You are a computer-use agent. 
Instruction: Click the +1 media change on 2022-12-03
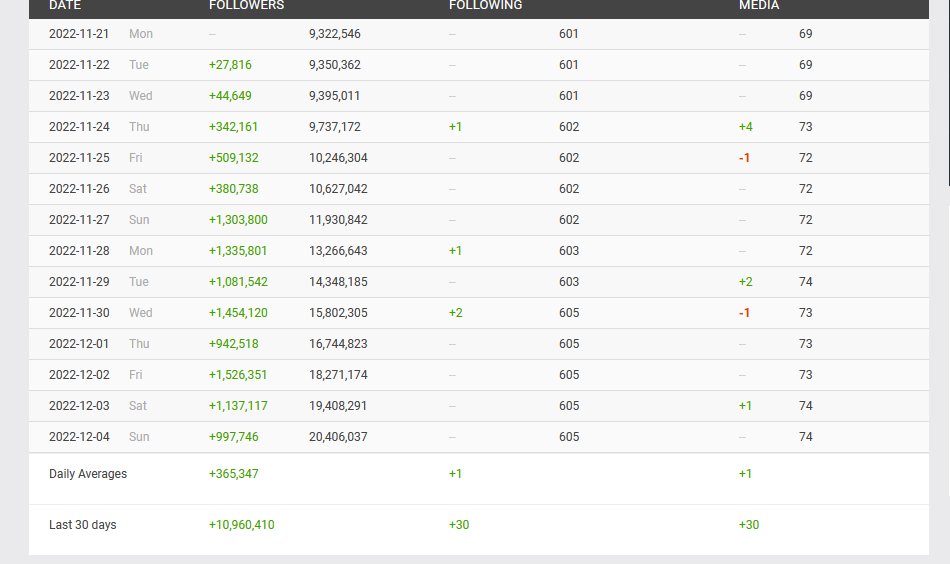tap(745, 406)
